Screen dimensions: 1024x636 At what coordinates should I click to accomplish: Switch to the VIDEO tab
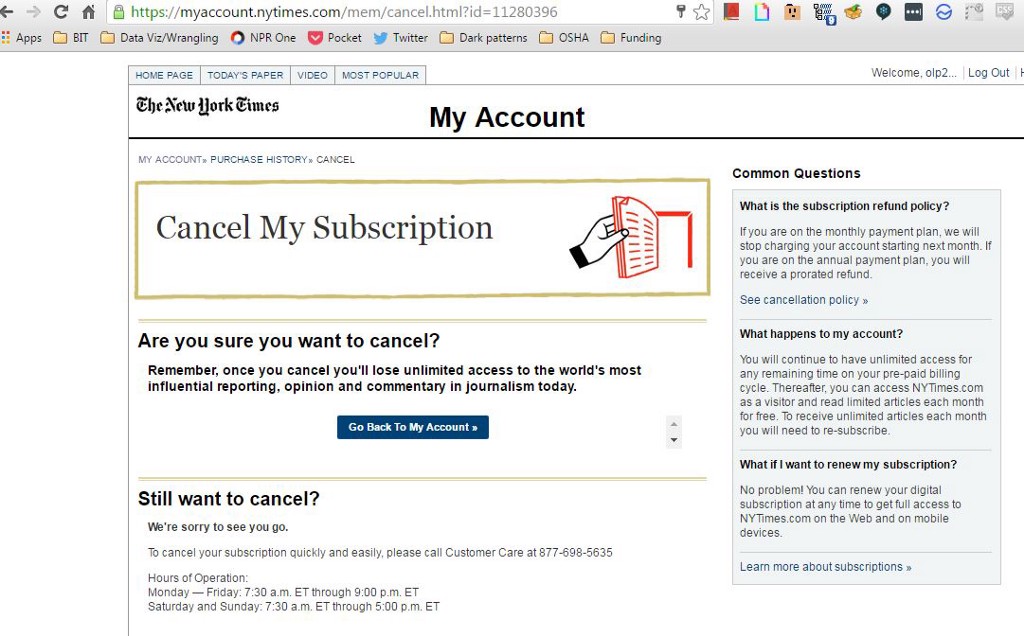tap(312, 75)
